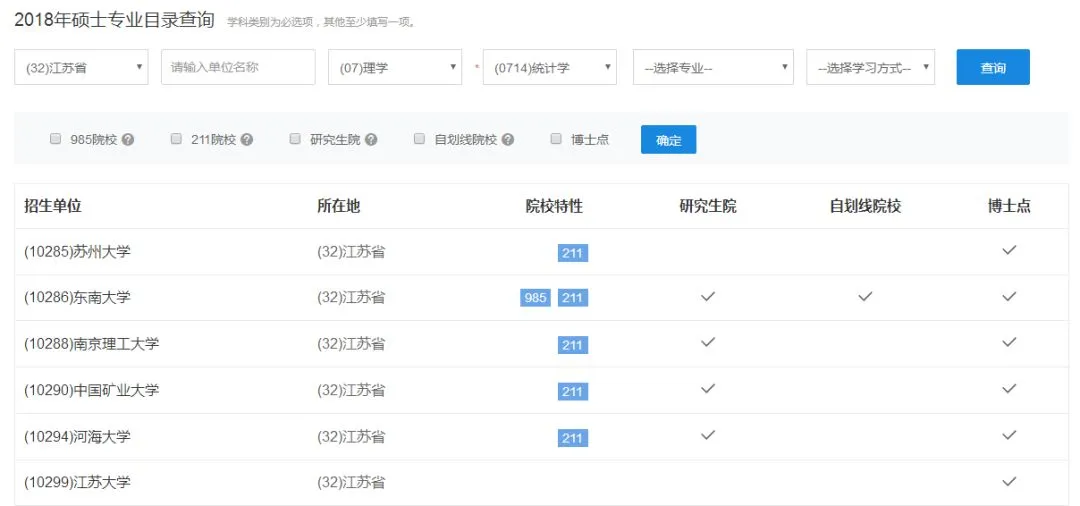Image resolution: width=1080 pixels, height=506 pixels.
Task: Click the 招生单位 column header
Action: (53, 206)
